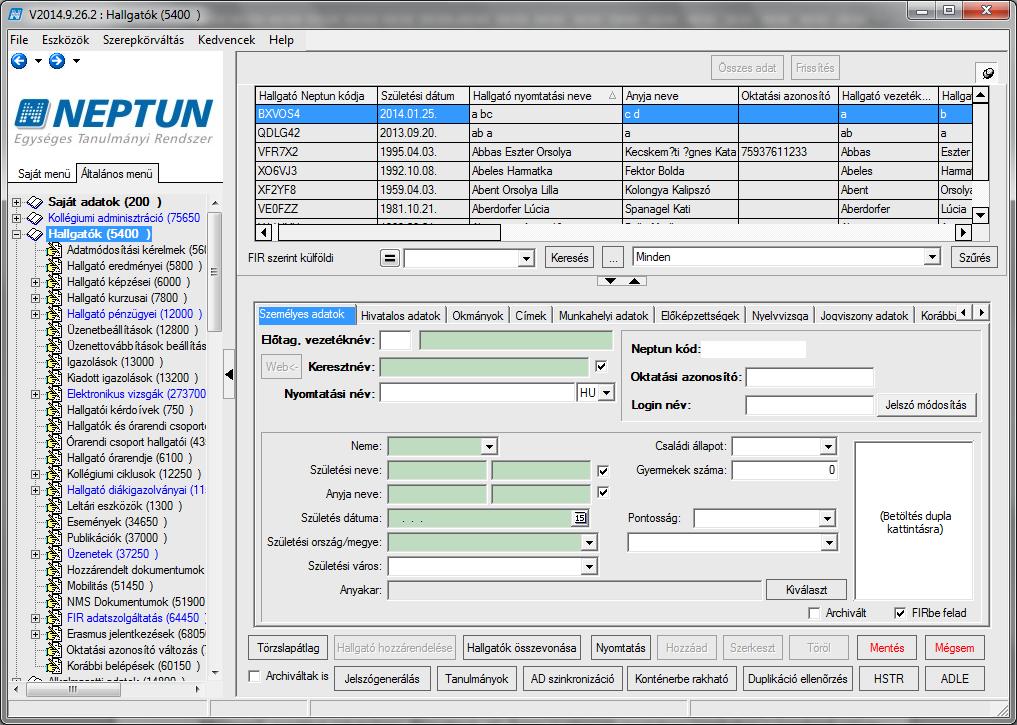Uncheck the FIRbe felad checkbox
Screen dimensions: 1017x725
tap(900, 613)
